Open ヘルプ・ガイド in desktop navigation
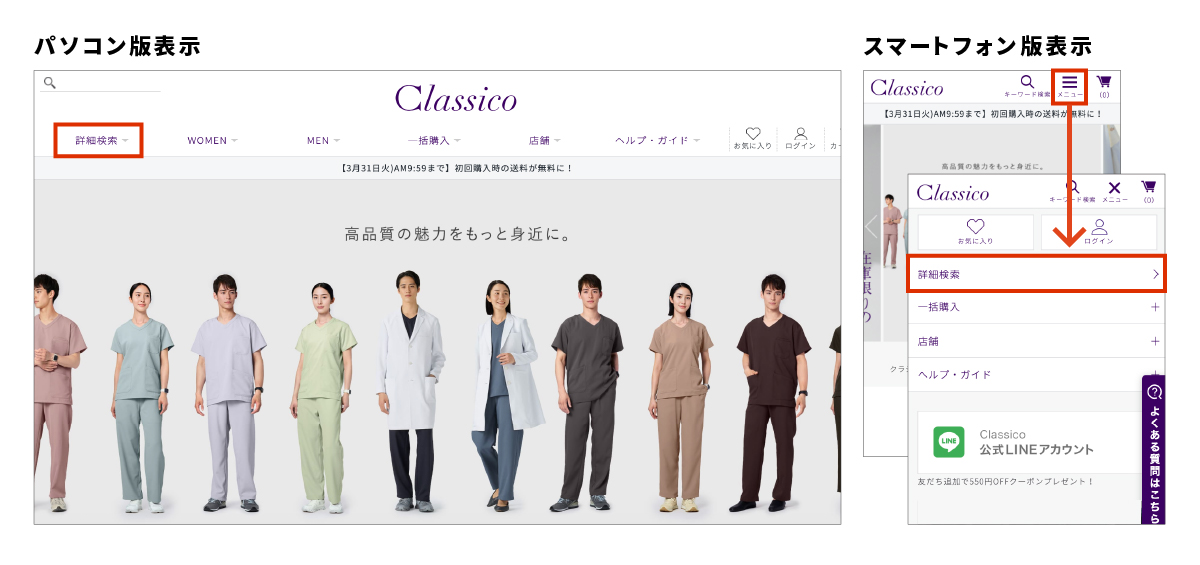Image resolution: width=1200 pixels, height=565 pixels. tap(658, 140)
